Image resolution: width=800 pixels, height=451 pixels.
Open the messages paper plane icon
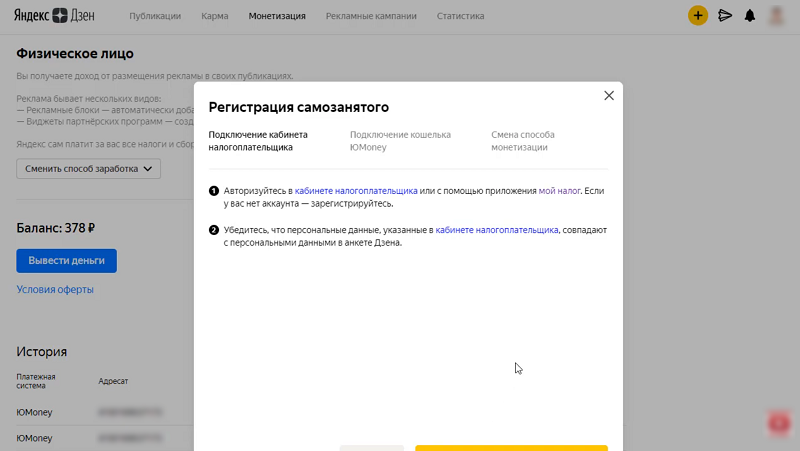[724, 16]
